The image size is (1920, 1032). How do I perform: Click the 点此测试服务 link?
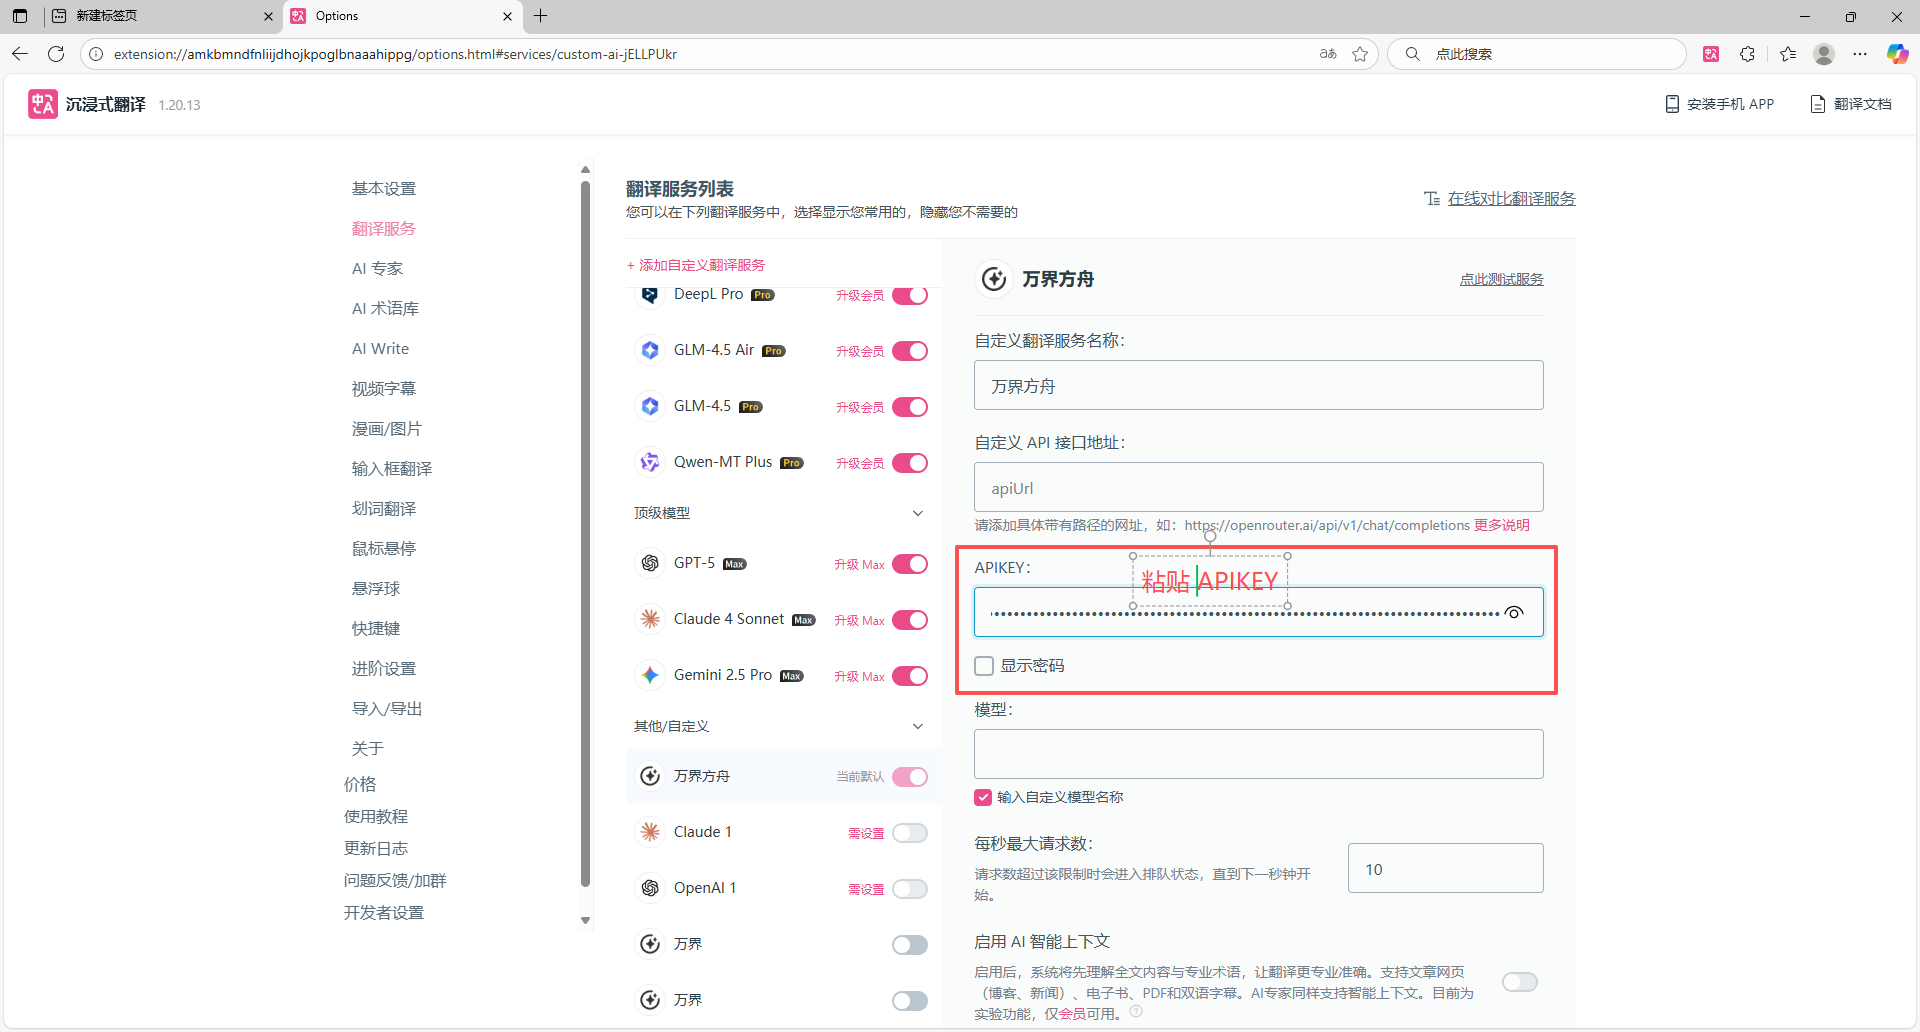pos(1501,279)
